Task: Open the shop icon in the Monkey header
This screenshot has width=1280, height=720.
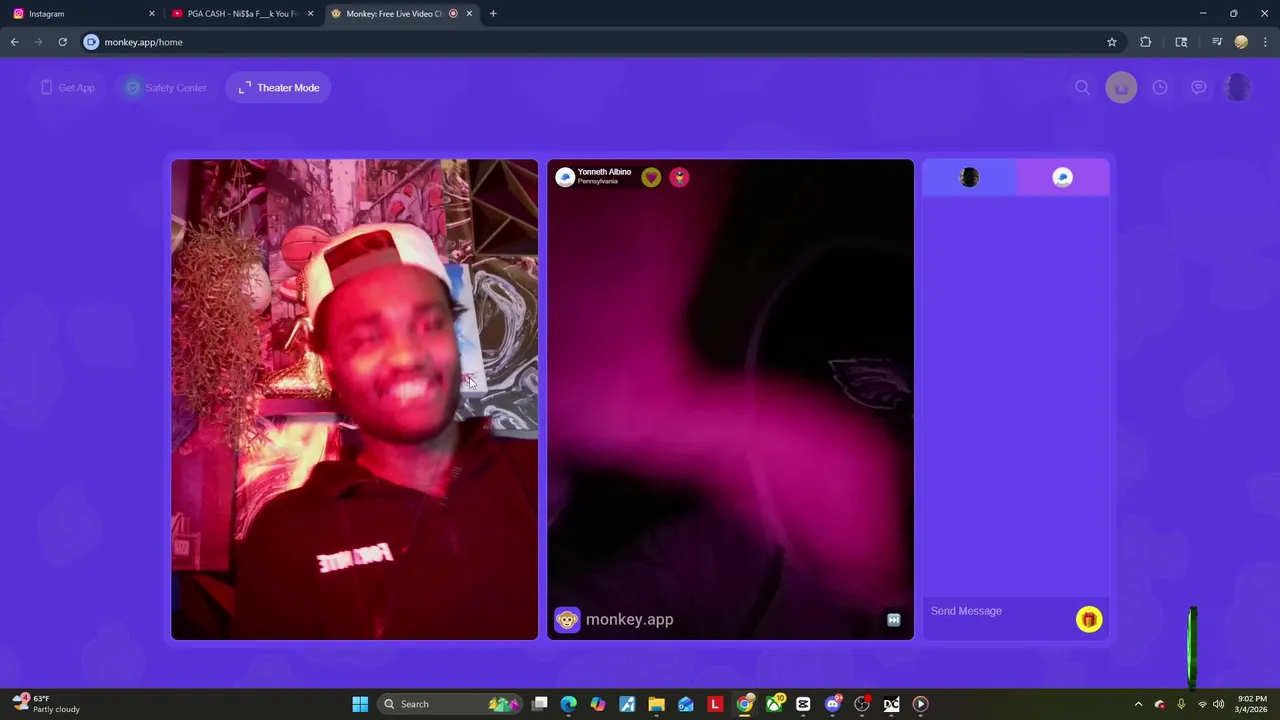Action: coord(1121,88)
